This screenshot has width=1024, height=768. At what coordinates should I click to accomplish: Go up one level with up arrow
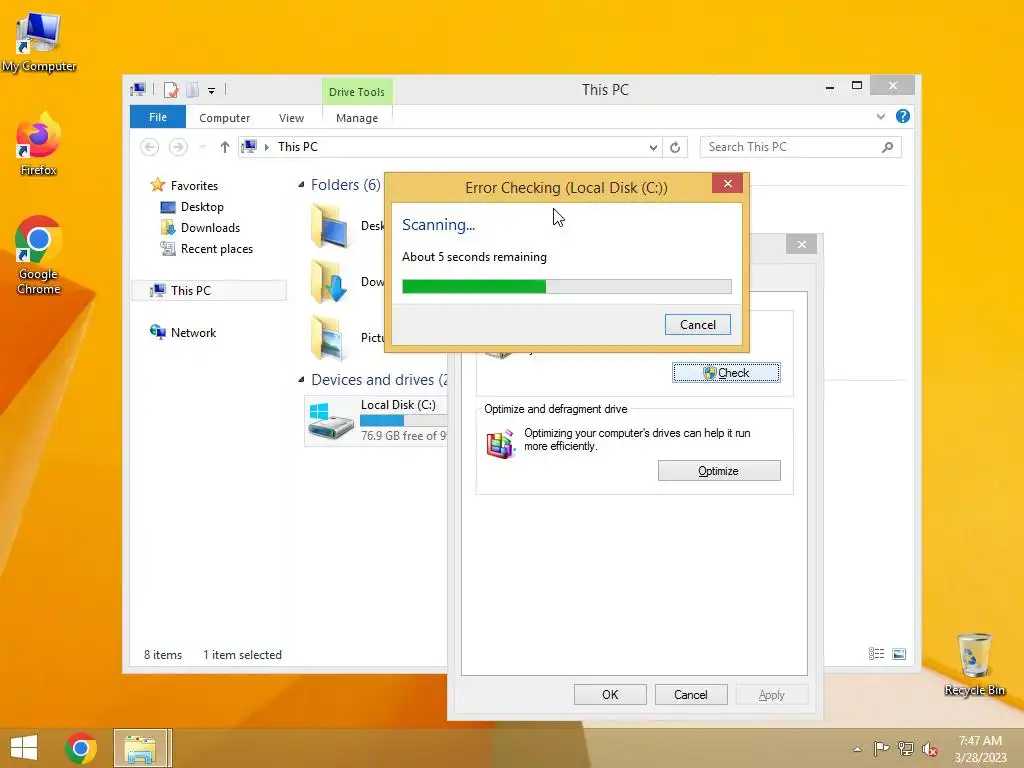click(225, 147)
